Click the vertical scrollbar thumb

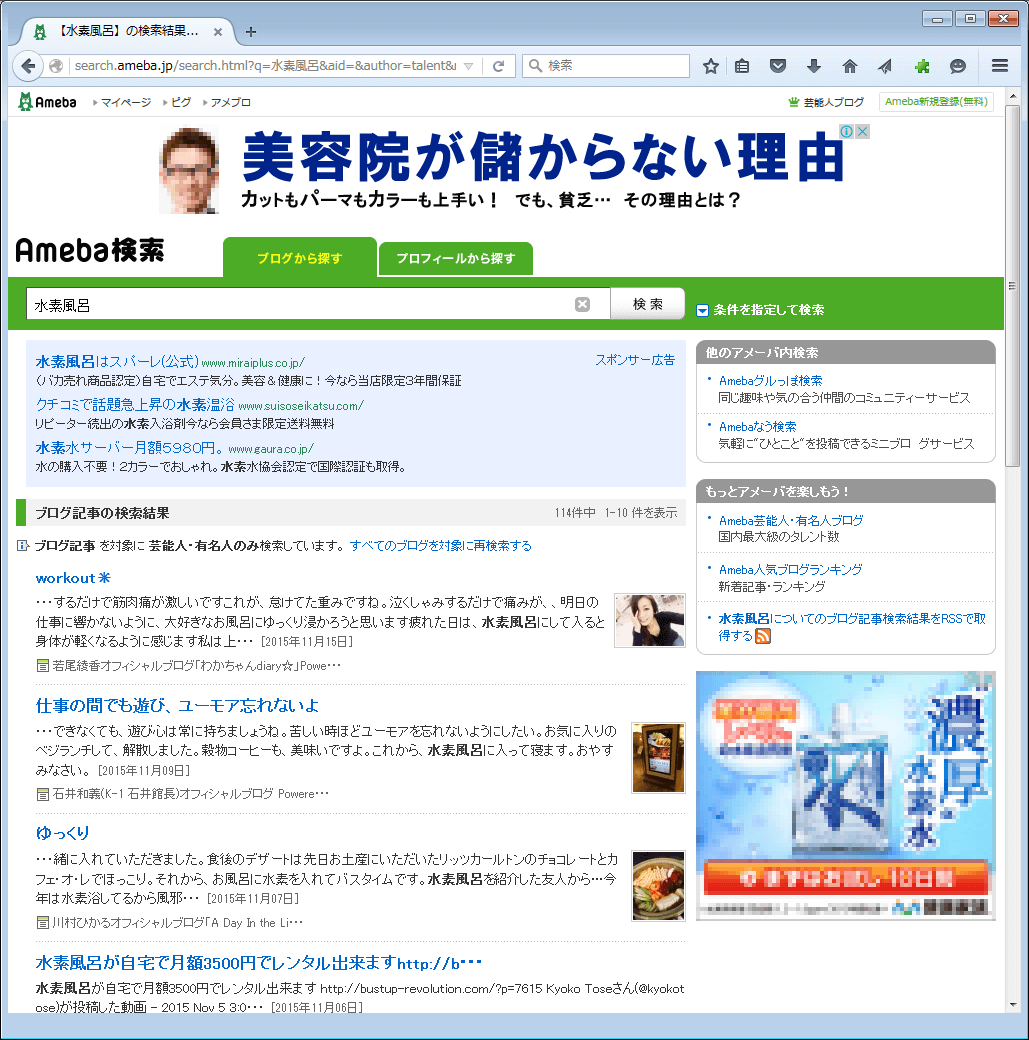[x=1012, y=285]
